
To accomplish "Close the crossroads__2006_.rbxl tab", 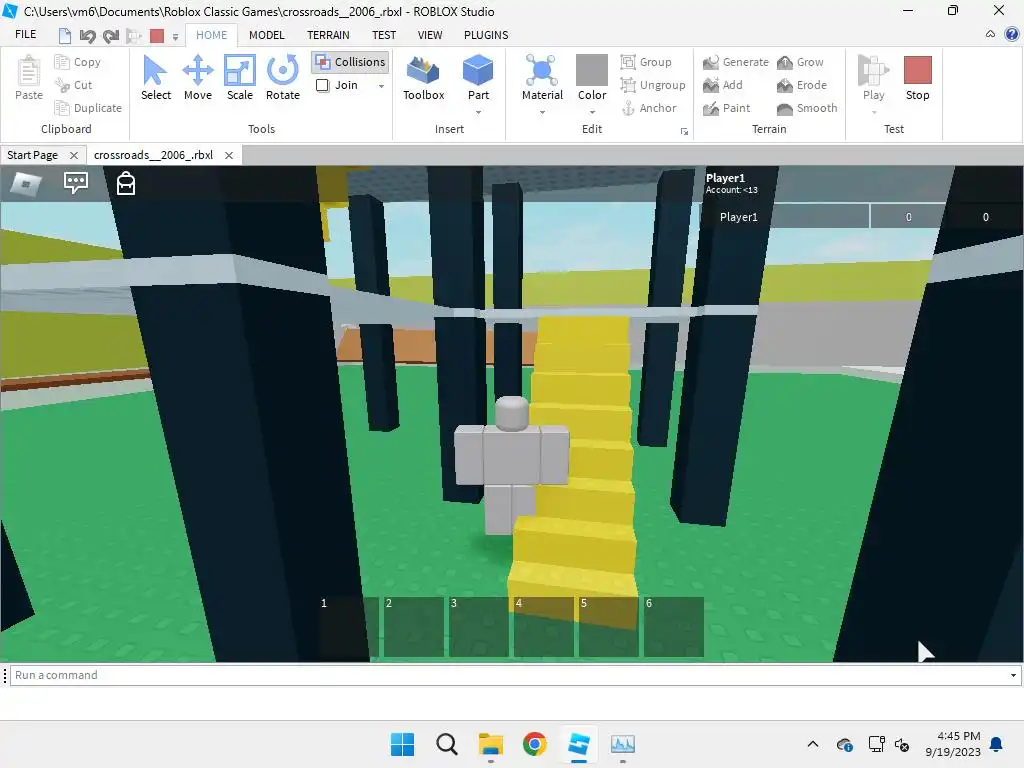I will pos(229,155).
